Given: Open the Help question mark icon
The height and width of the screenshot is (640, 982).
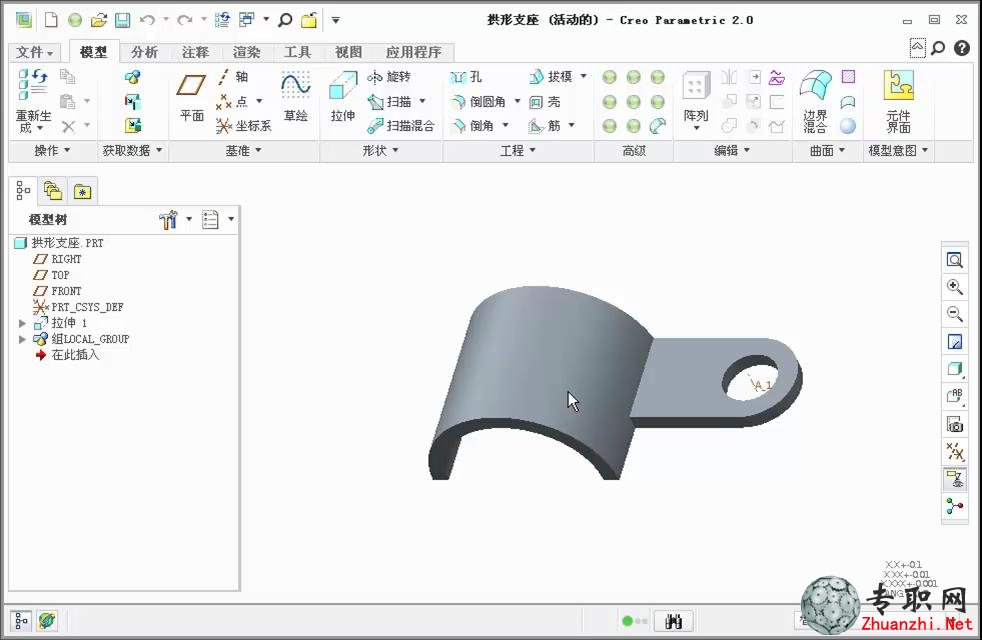Looking at the screenshot, I should click(x=961, y=48).
